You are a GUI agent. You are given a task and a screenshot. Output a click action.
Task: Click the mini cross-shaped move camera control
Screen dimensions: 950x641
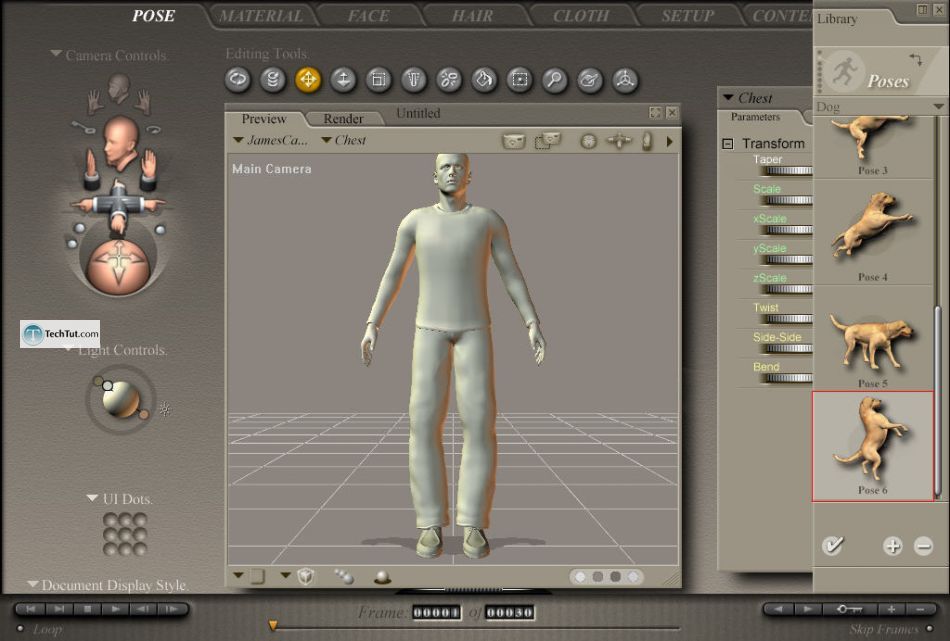[619, 142]
